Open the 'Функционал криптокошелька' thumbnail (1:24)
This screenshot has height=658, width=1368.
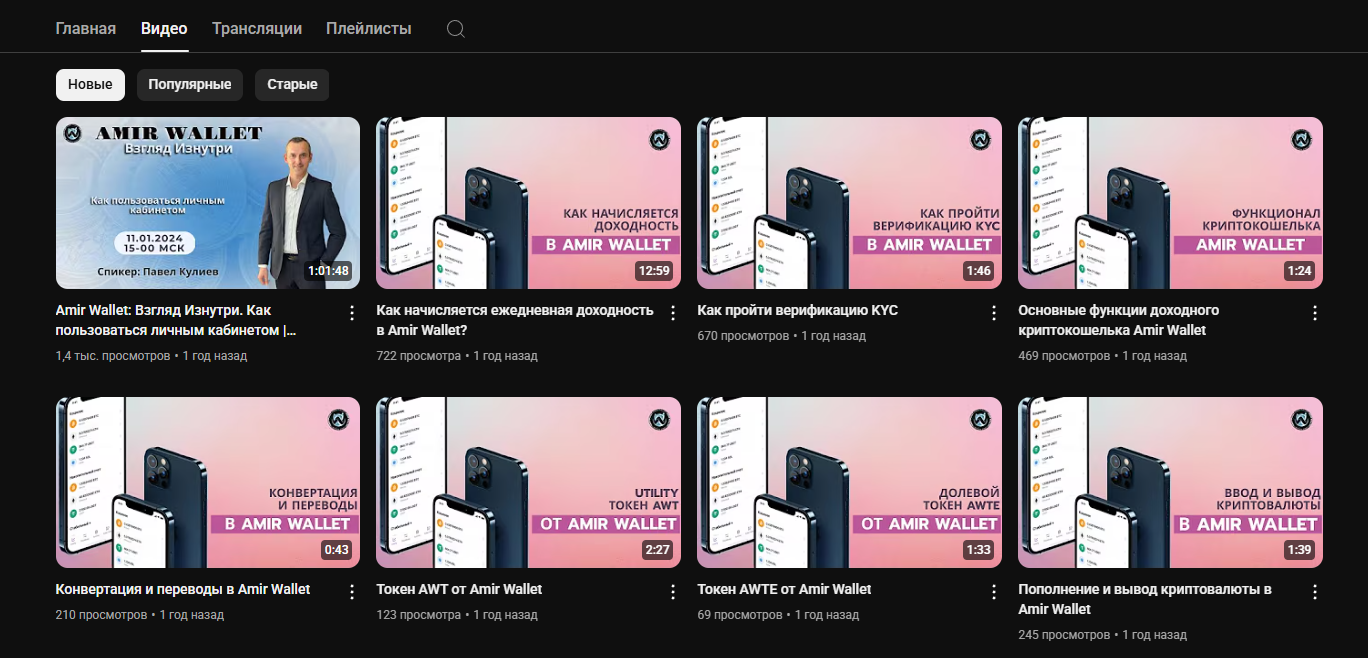(x=1170, y=203)
